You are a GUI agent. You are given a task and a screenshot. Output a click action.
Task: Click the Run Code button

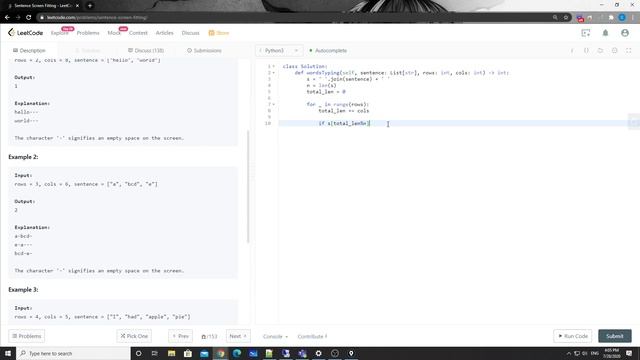point(573,336)
